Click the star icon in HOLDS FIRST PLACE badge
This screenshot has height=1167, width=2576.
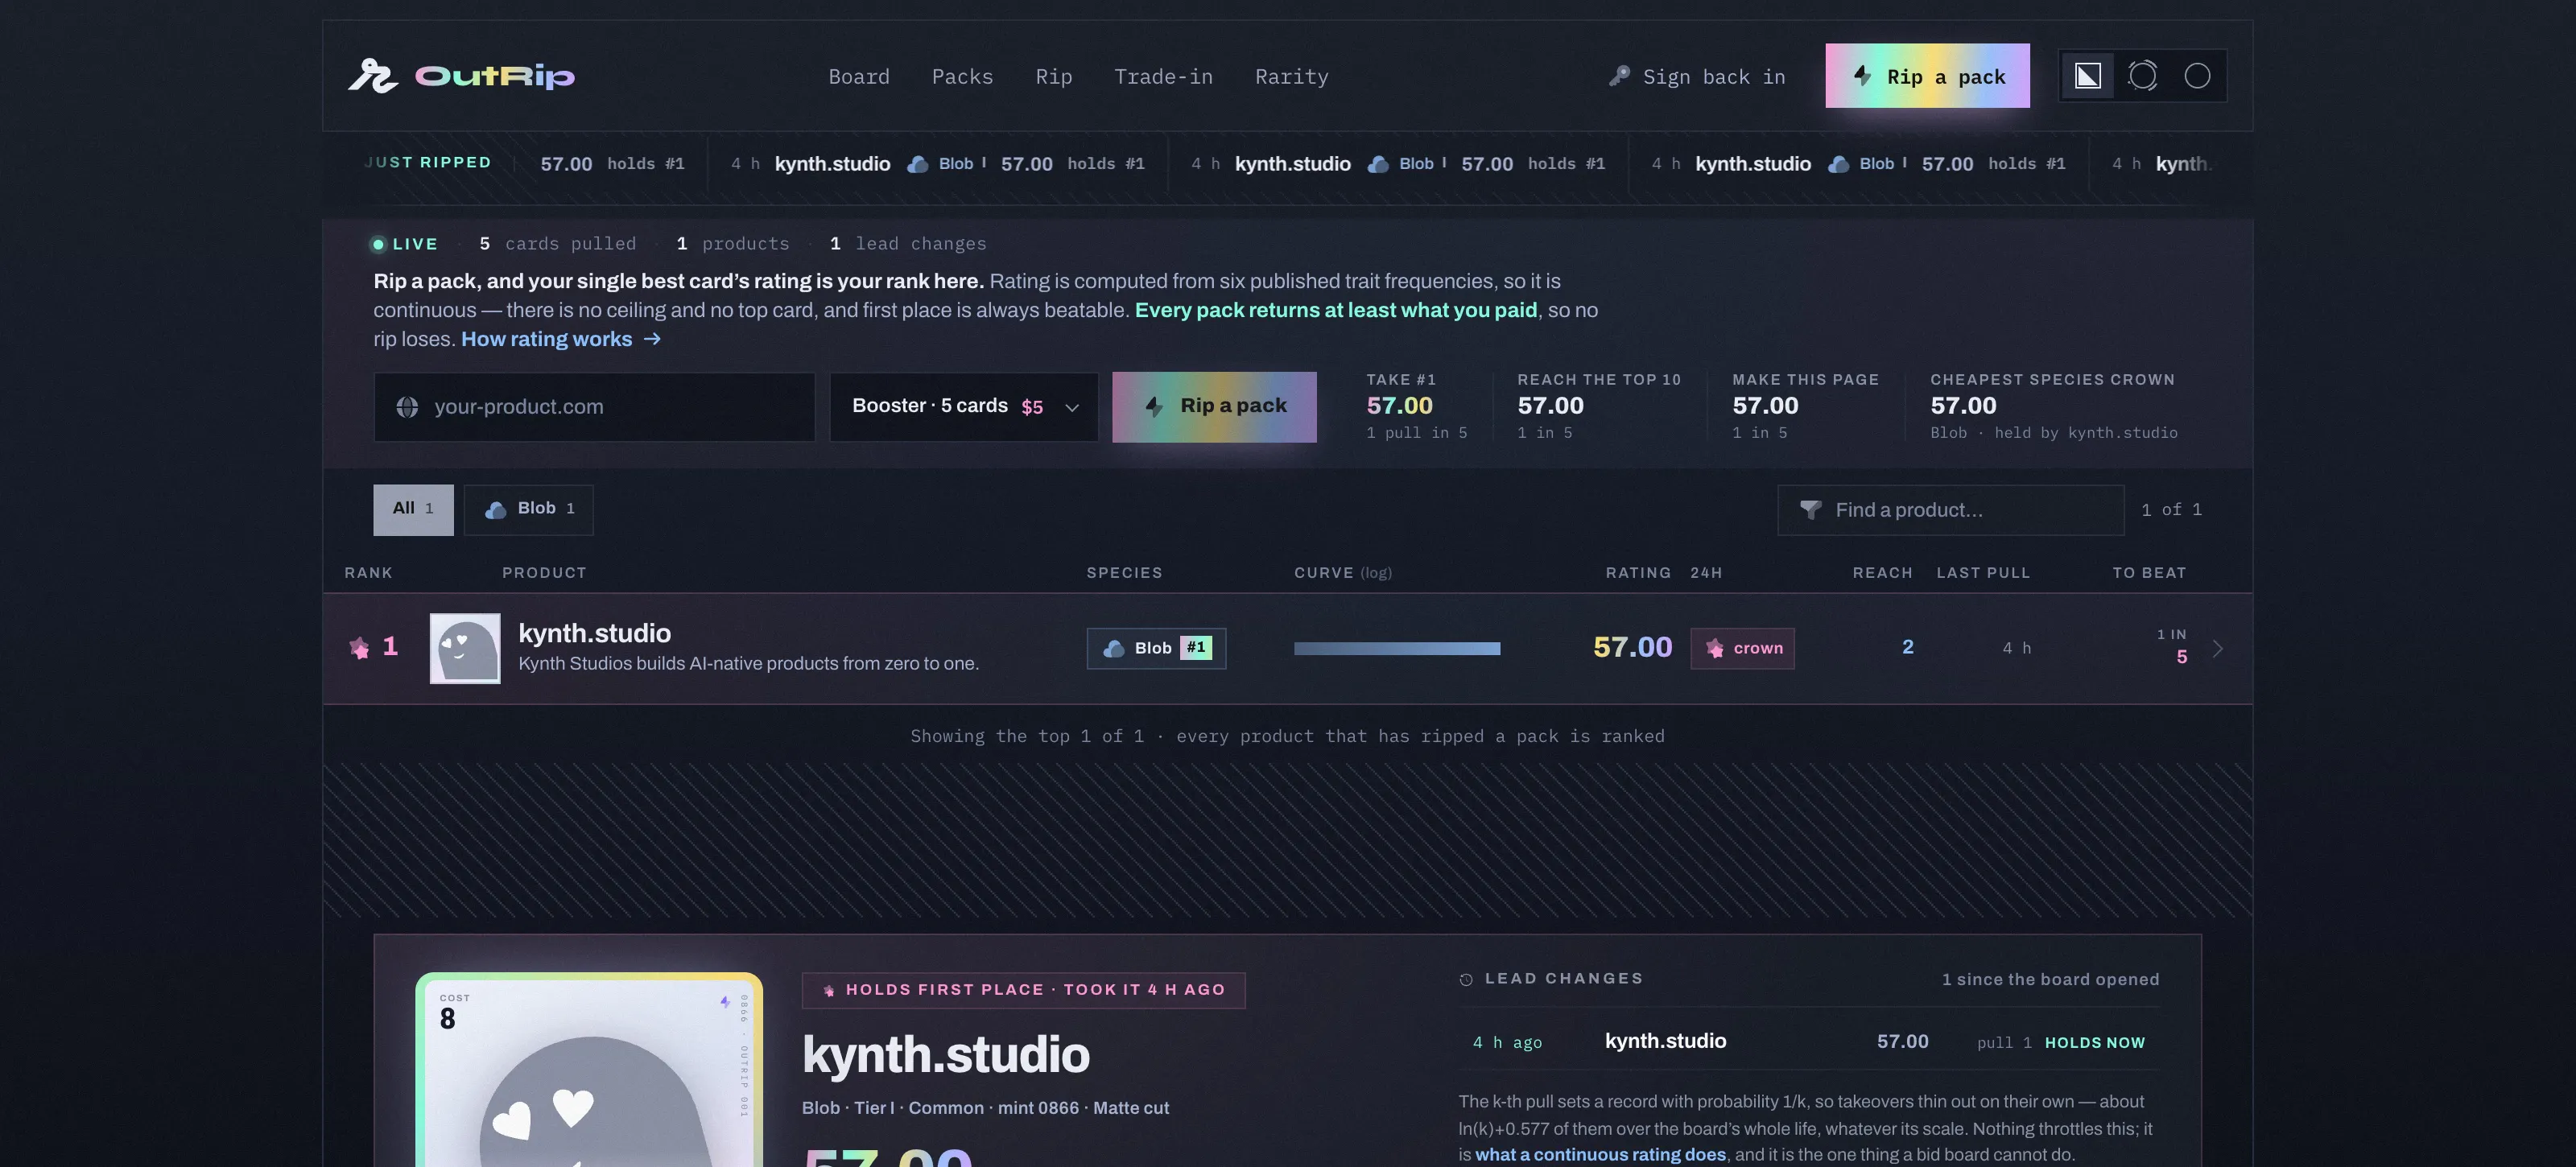828,990
